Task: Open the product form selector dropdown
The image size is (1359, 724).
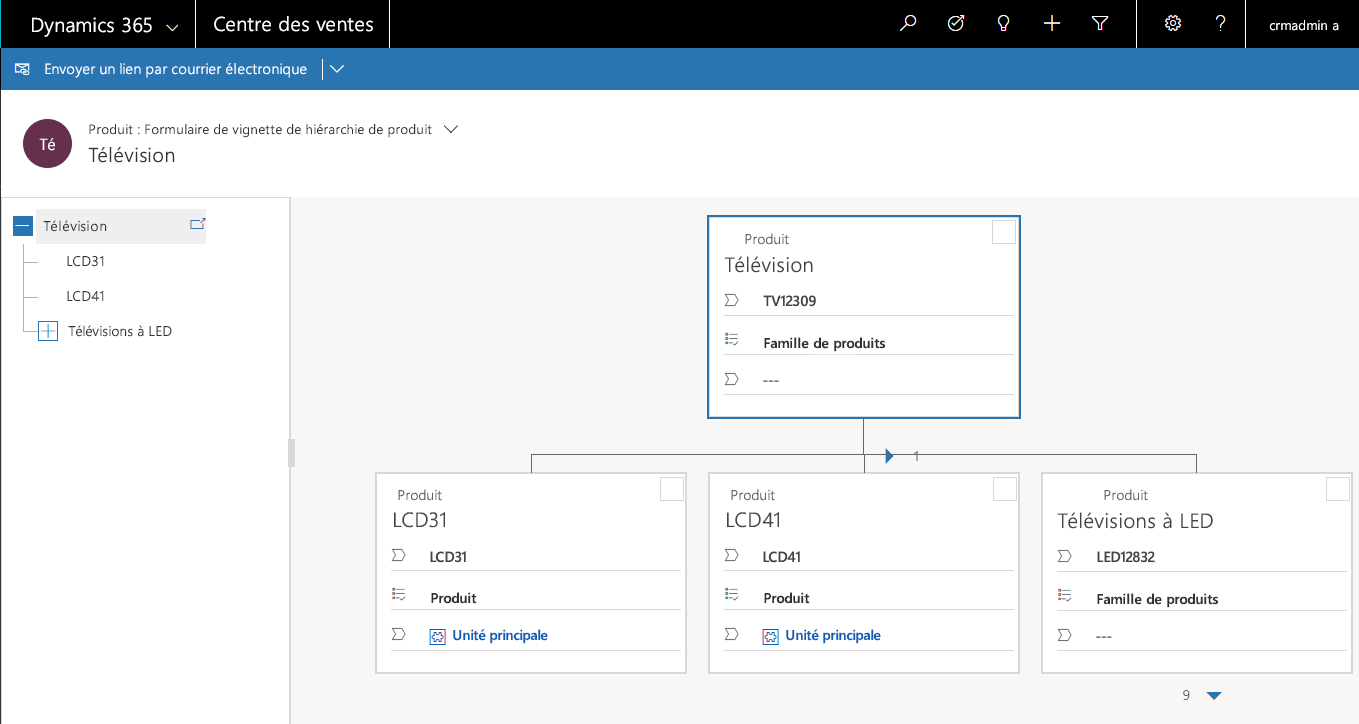Action: (451, 129)
